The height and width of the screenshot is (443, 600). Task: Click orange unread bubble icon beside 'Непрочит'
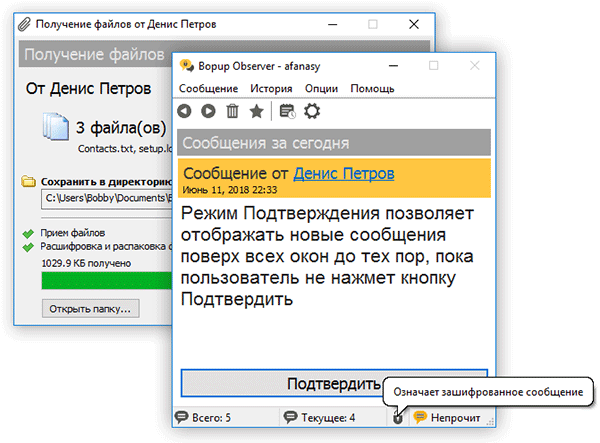[420, 417]
